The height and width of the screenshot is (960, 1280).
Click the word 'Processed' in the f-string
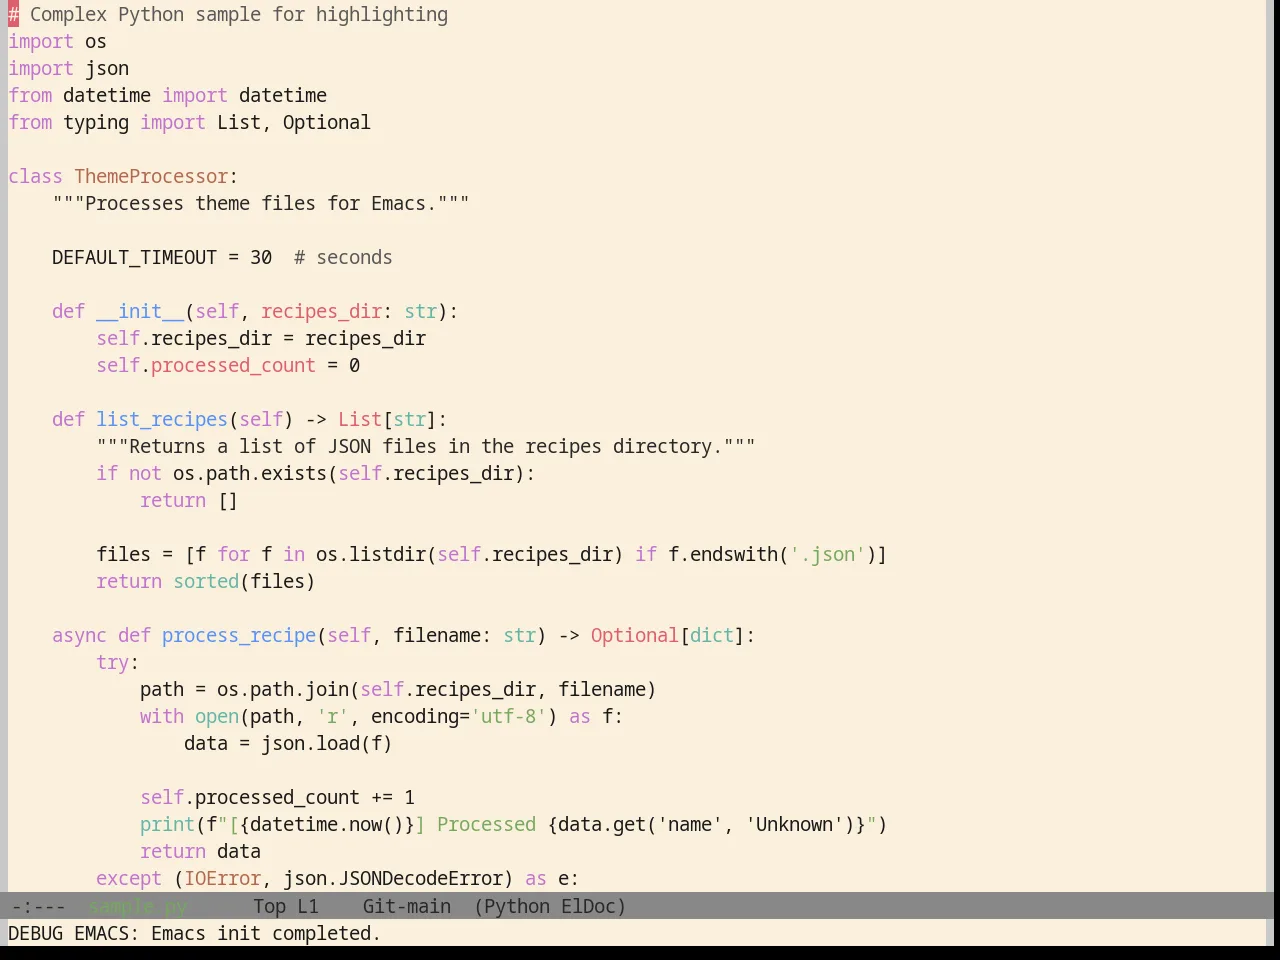(x=486, y=825)
